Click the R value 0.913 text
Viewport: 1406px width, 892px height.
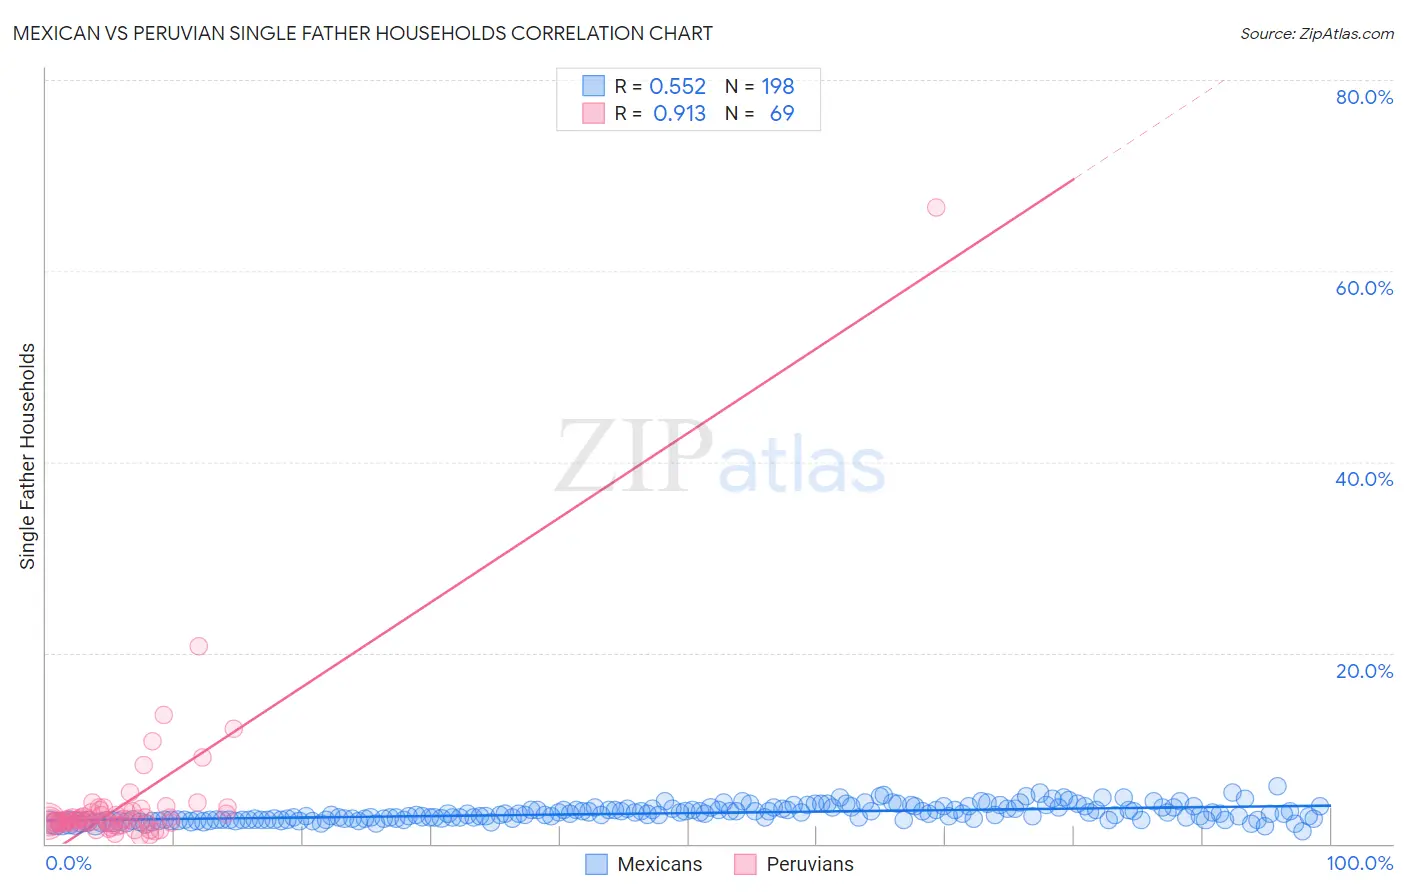679,113
